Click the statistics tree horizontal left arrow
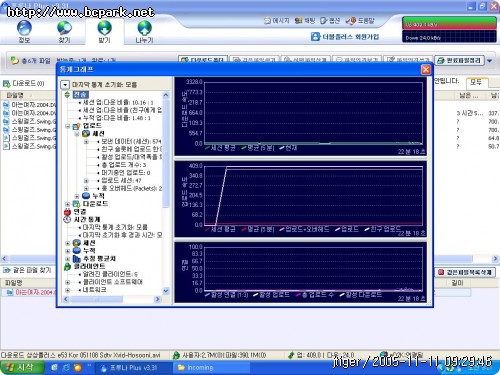500x375 pixels. tap(66, 299)
